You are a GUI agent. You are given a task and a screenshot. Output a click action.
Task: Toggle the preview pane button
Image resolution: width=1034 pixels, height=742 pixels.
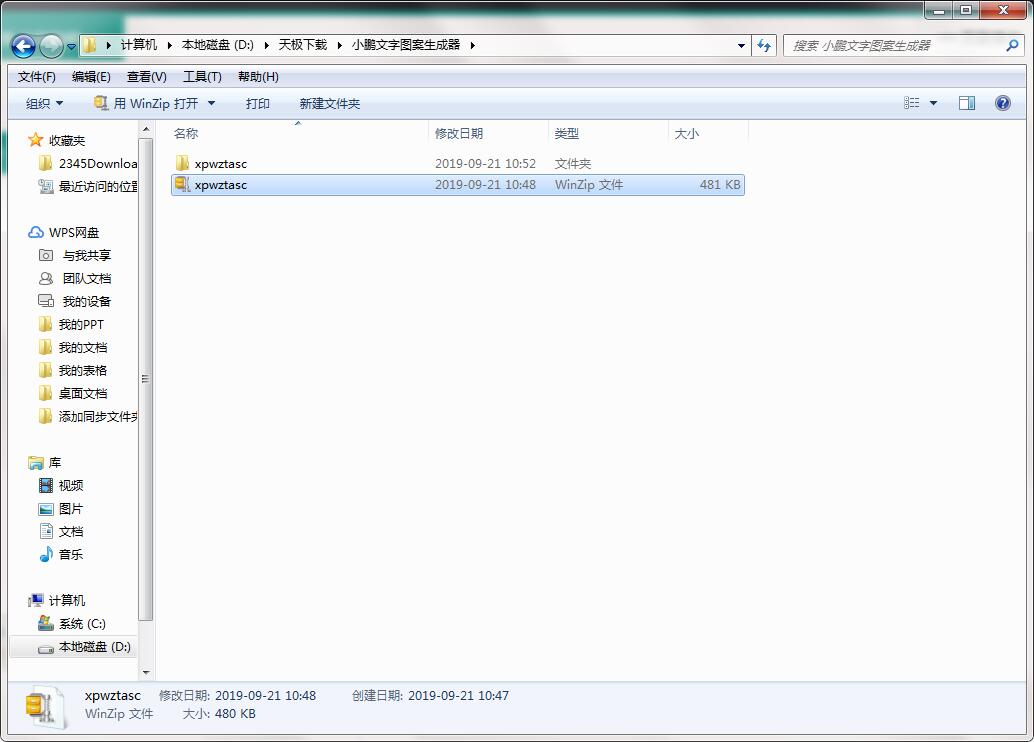click(x=966, y=102)
